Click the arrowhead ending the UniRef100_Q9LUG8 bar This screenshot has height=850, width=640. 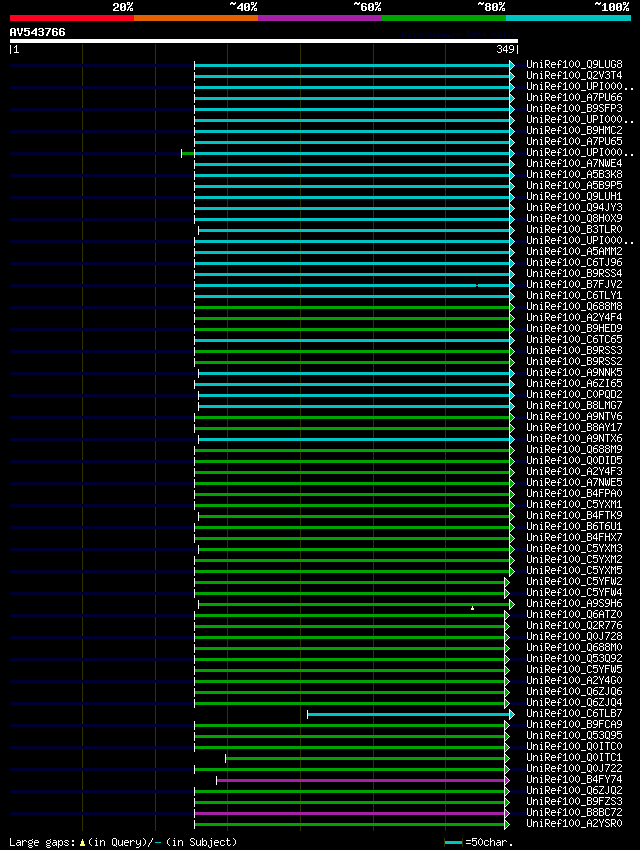click(512, 65)
